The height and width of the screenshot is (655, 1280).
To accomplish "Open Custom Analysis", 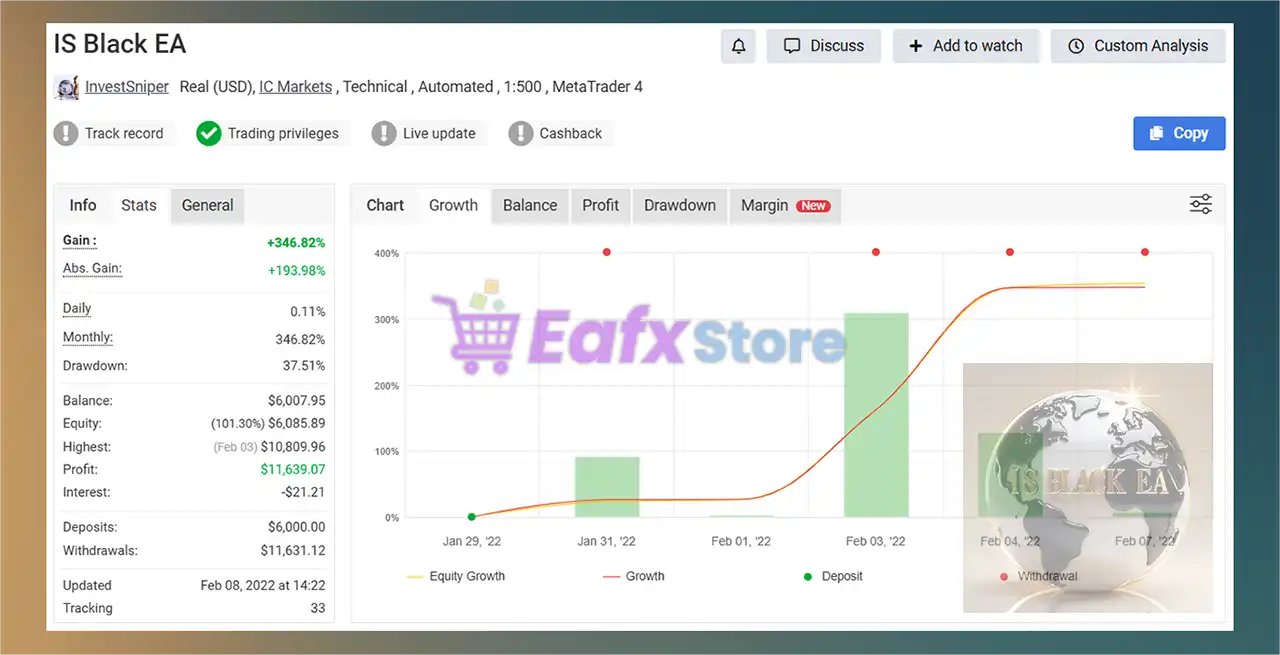I will [x=1138, y=46].
